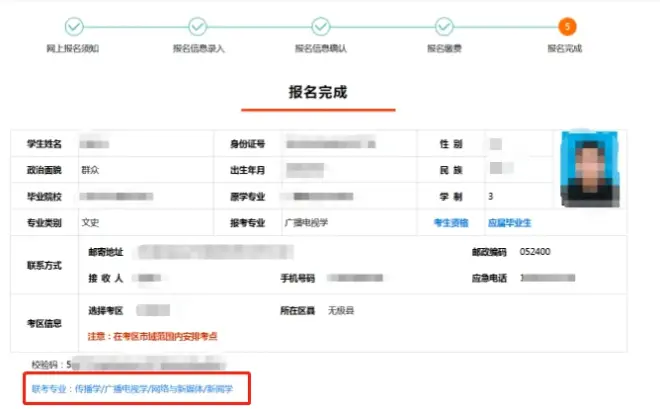The image size is (660, 409).
Task: Select the 网上报名须知 step label
Action: (73, 48)
